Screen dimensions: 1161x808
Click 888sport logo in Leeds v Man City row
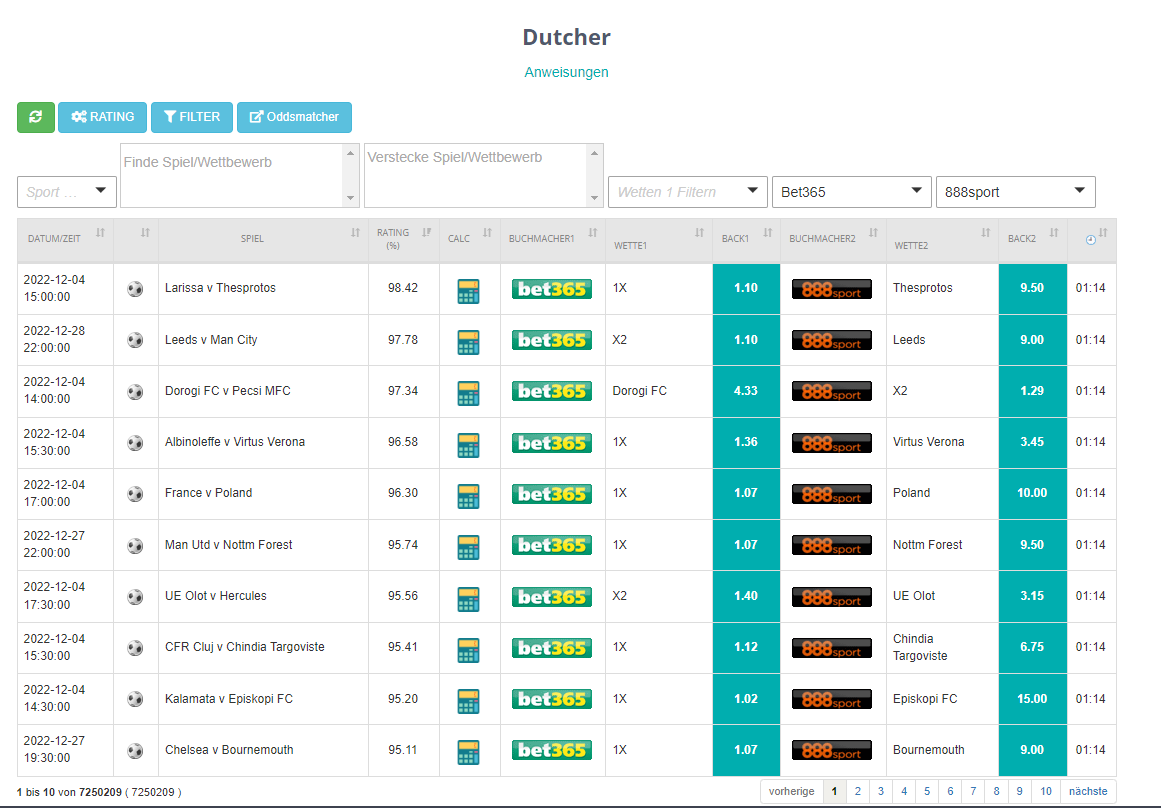click(x=832, y=340)
